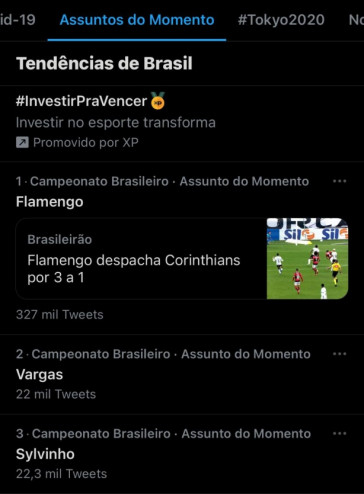Viewport: 364px width, 494px height.
Task: Click the promoted arrow icon beside XP
Action: 22,143
